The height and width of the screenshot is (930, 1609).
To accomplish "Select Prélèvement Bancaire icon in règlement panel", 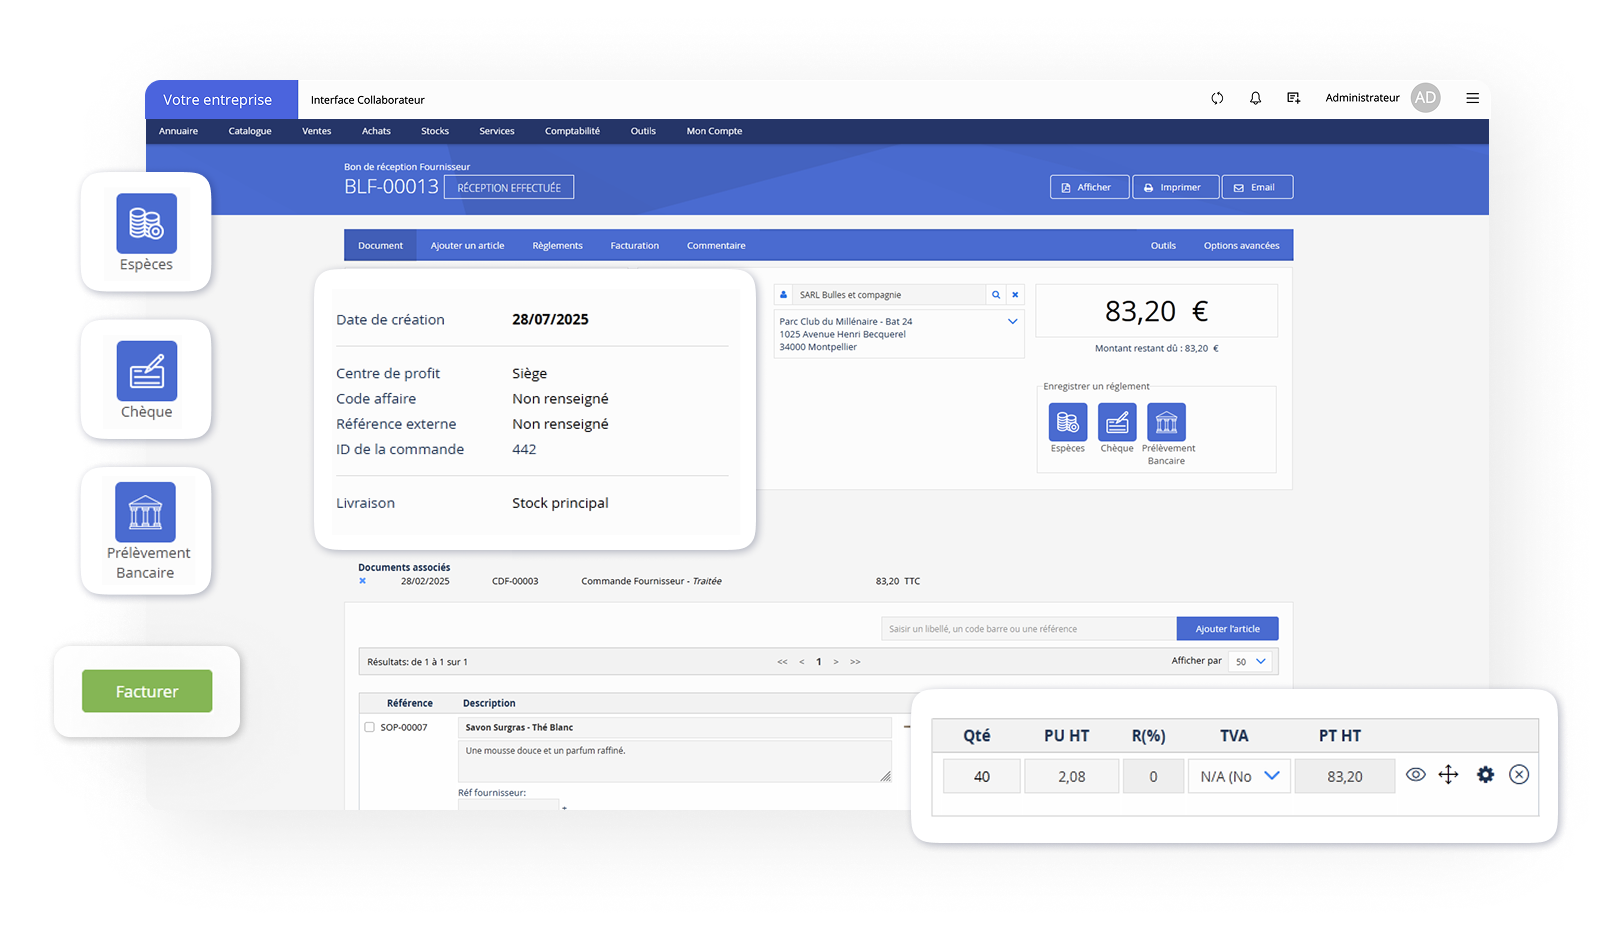I will pos(1166,423).
